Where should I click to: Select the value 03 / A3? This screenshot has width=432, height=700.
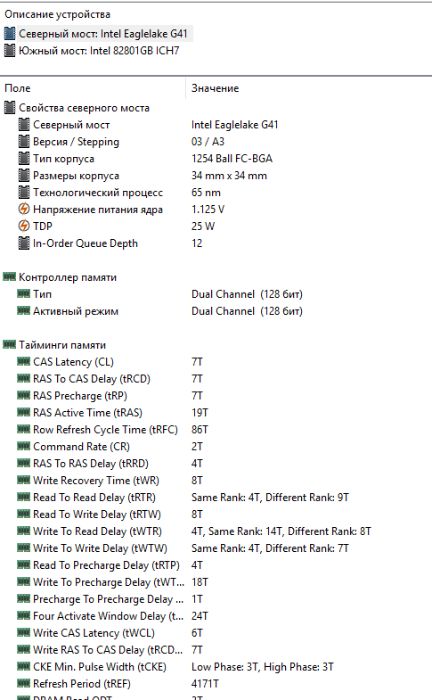208,142
